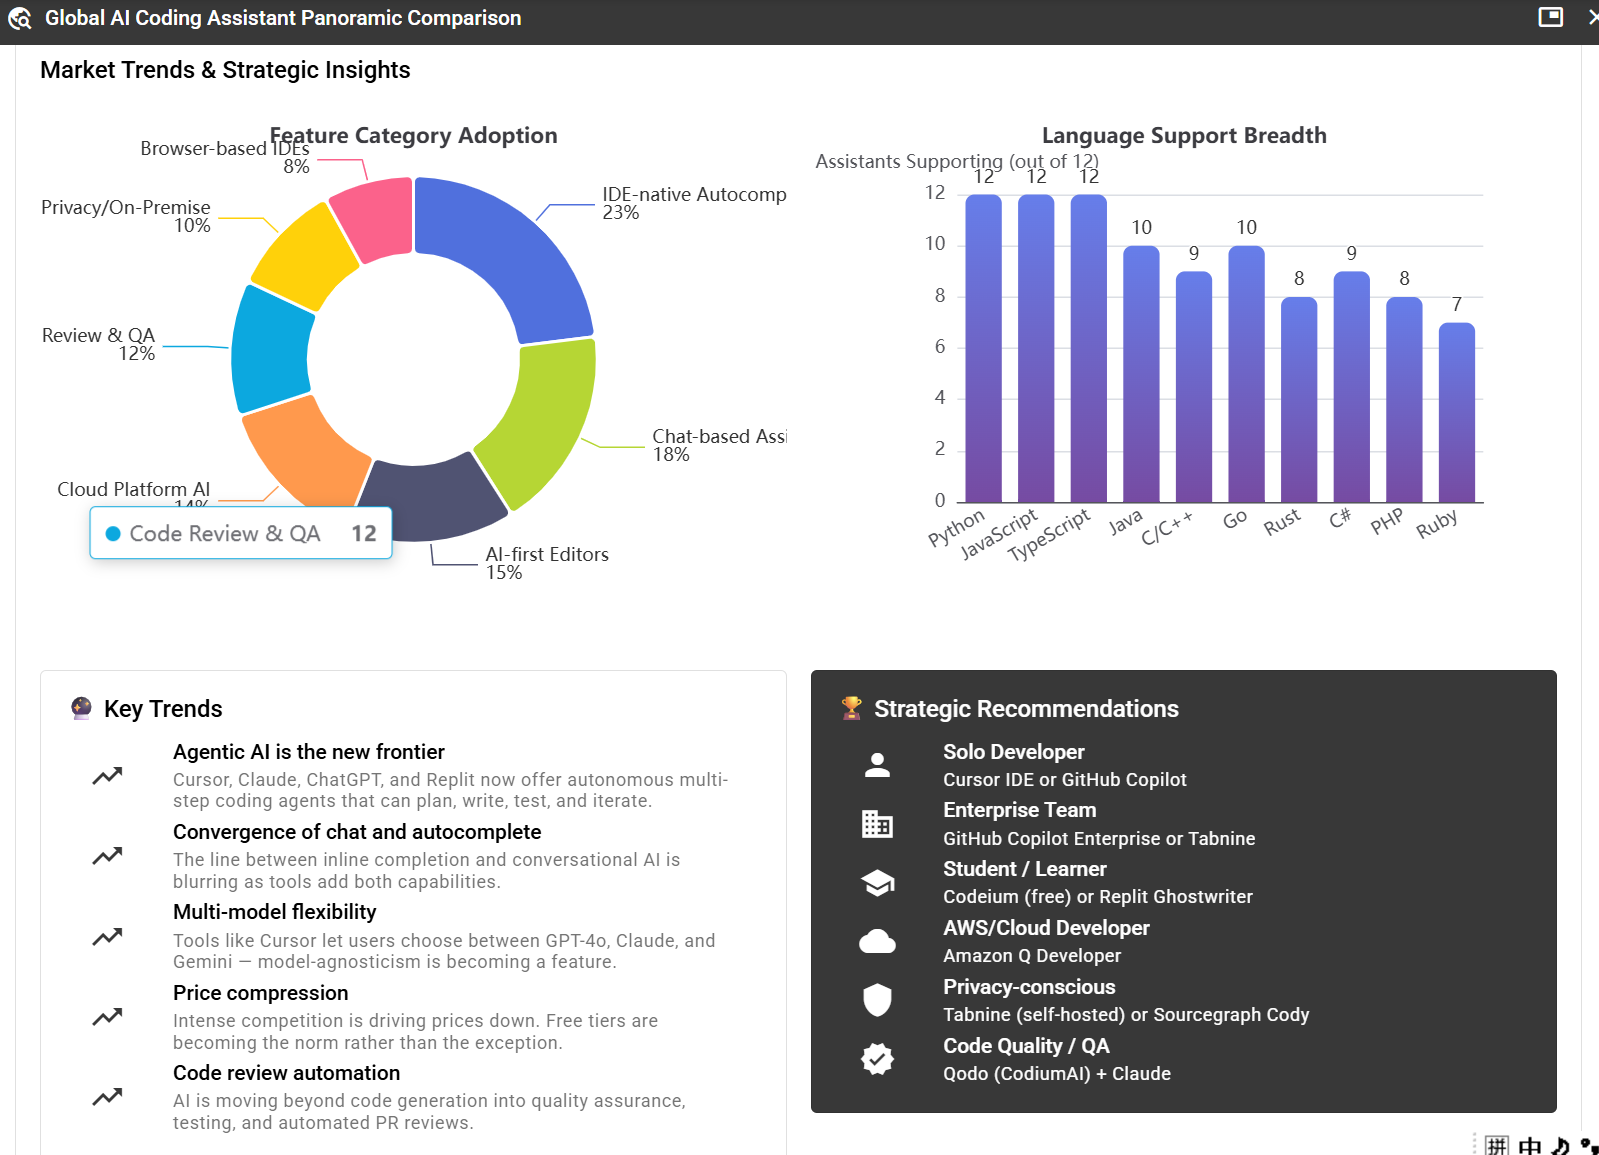Click the Go bar in the language chart
The width and height of the screenshot is (1599, 1155).
[1246, 374]
